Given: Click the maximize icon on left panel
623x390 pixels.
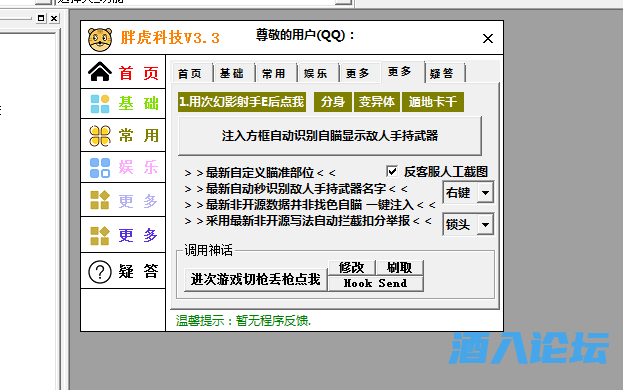Looking at the screenshot, I should pyautogui.click(x=41, y=18).
